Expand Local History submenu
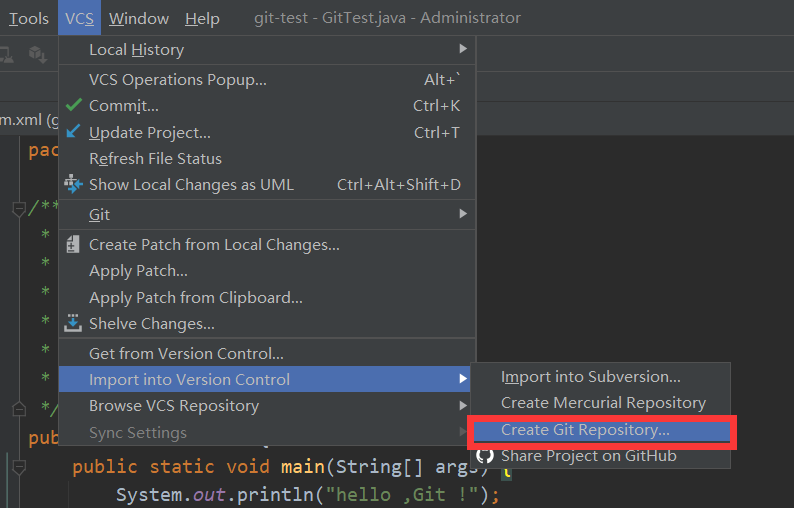The height and width of the screenshot is (508, 794). click(x=267, y=50)
